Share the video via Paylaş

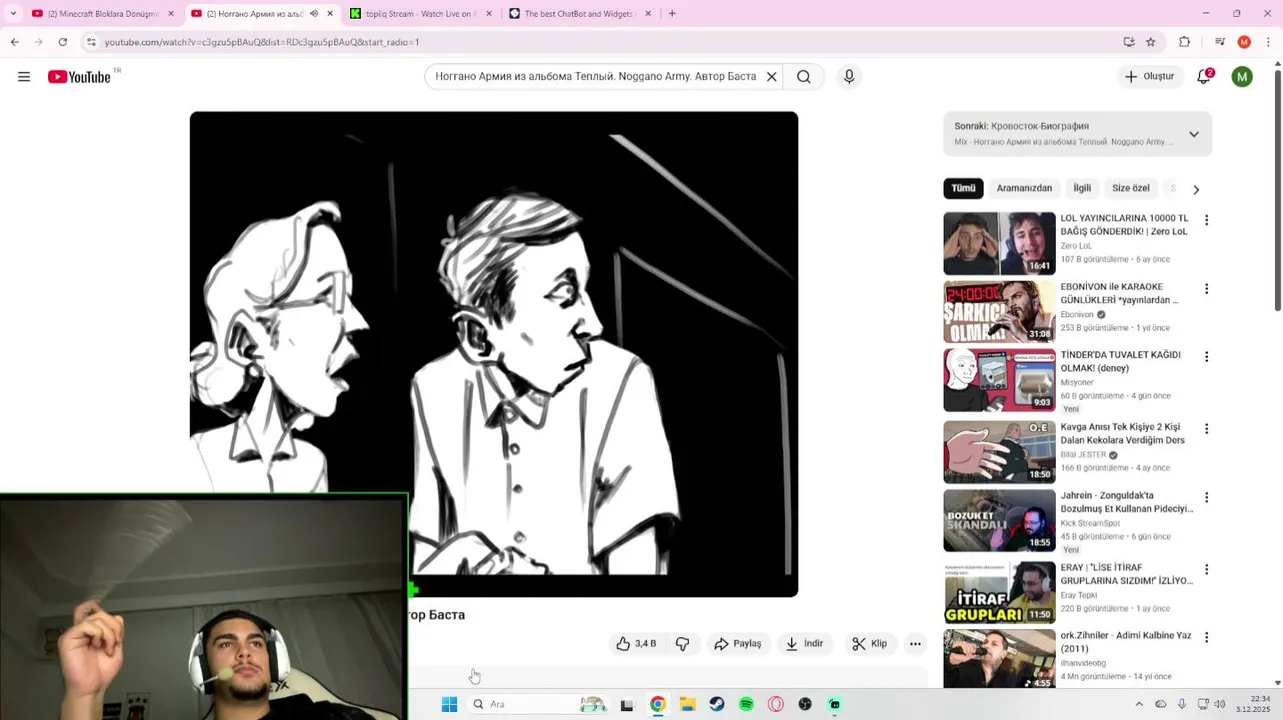(738, 644)
